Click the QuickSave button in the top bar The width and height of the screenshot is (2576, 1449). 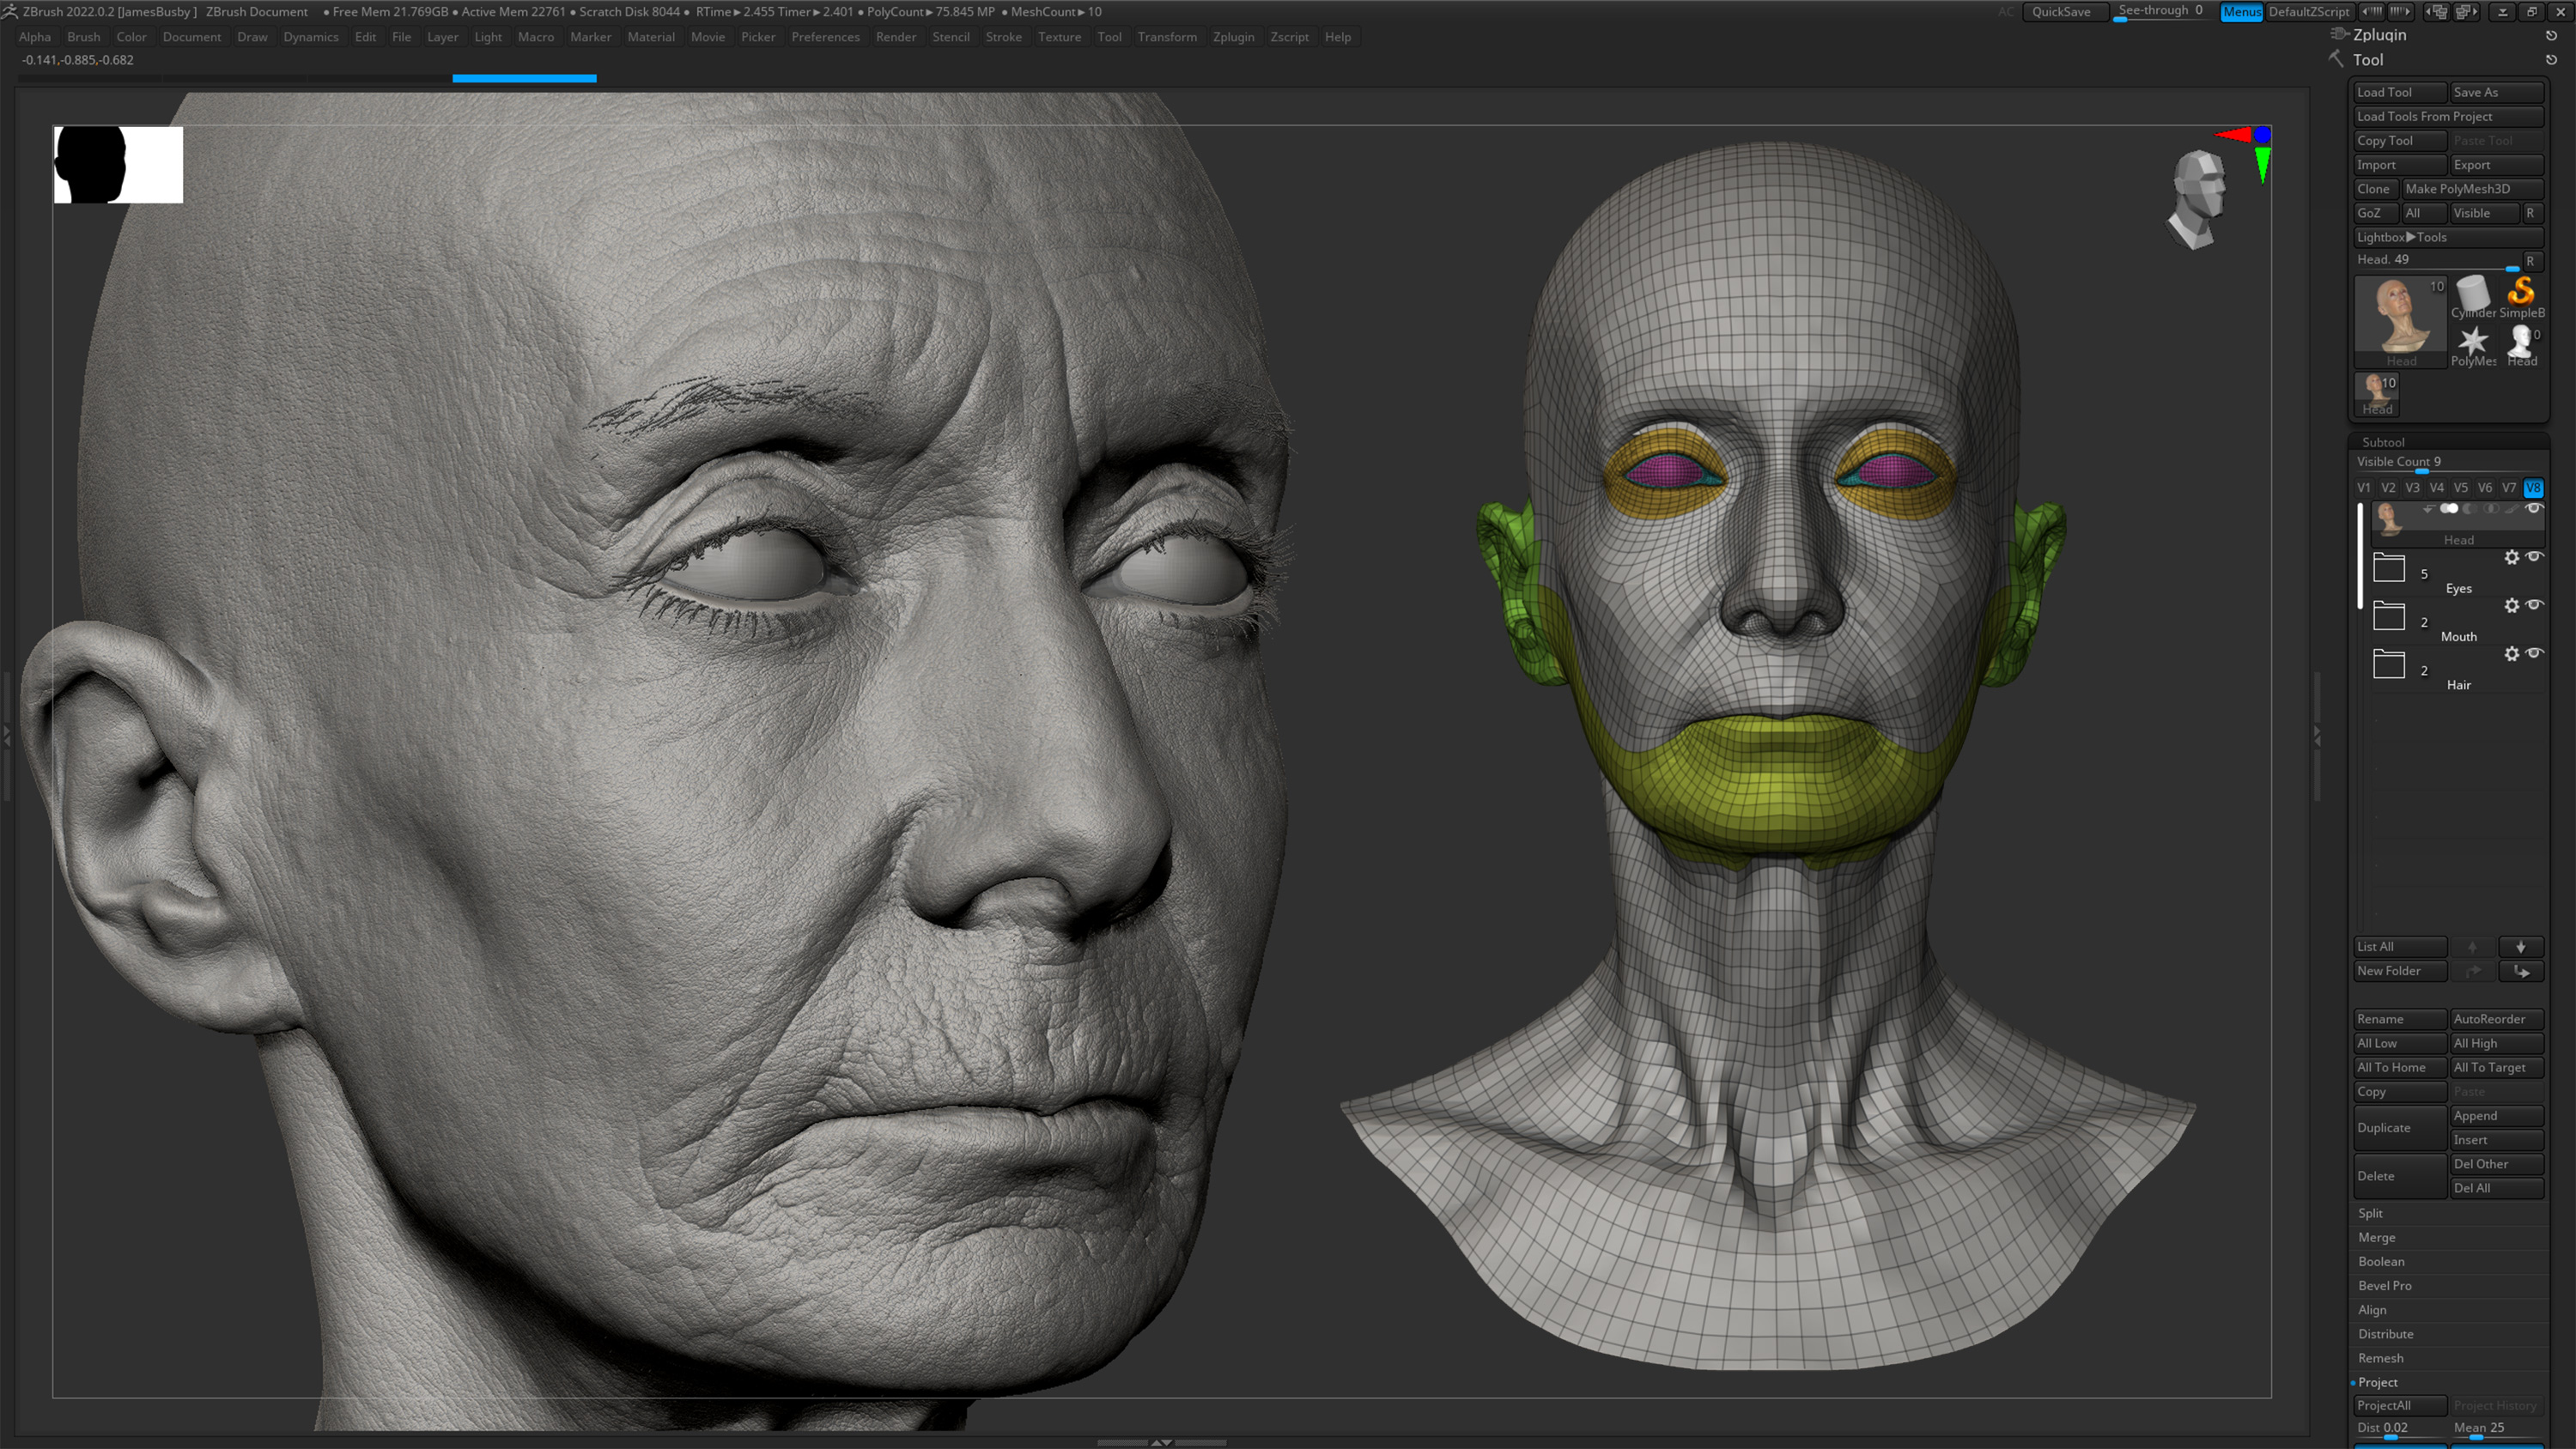[2064, 11]
